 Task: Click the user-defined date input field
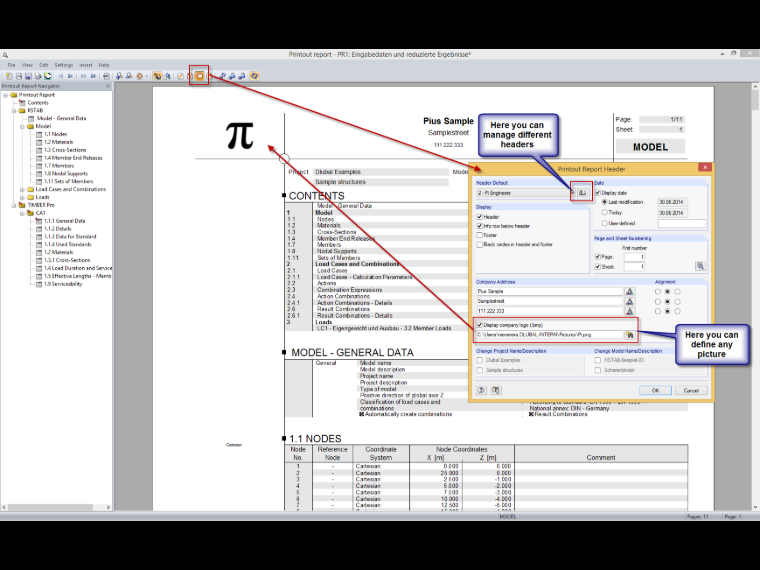681,223
